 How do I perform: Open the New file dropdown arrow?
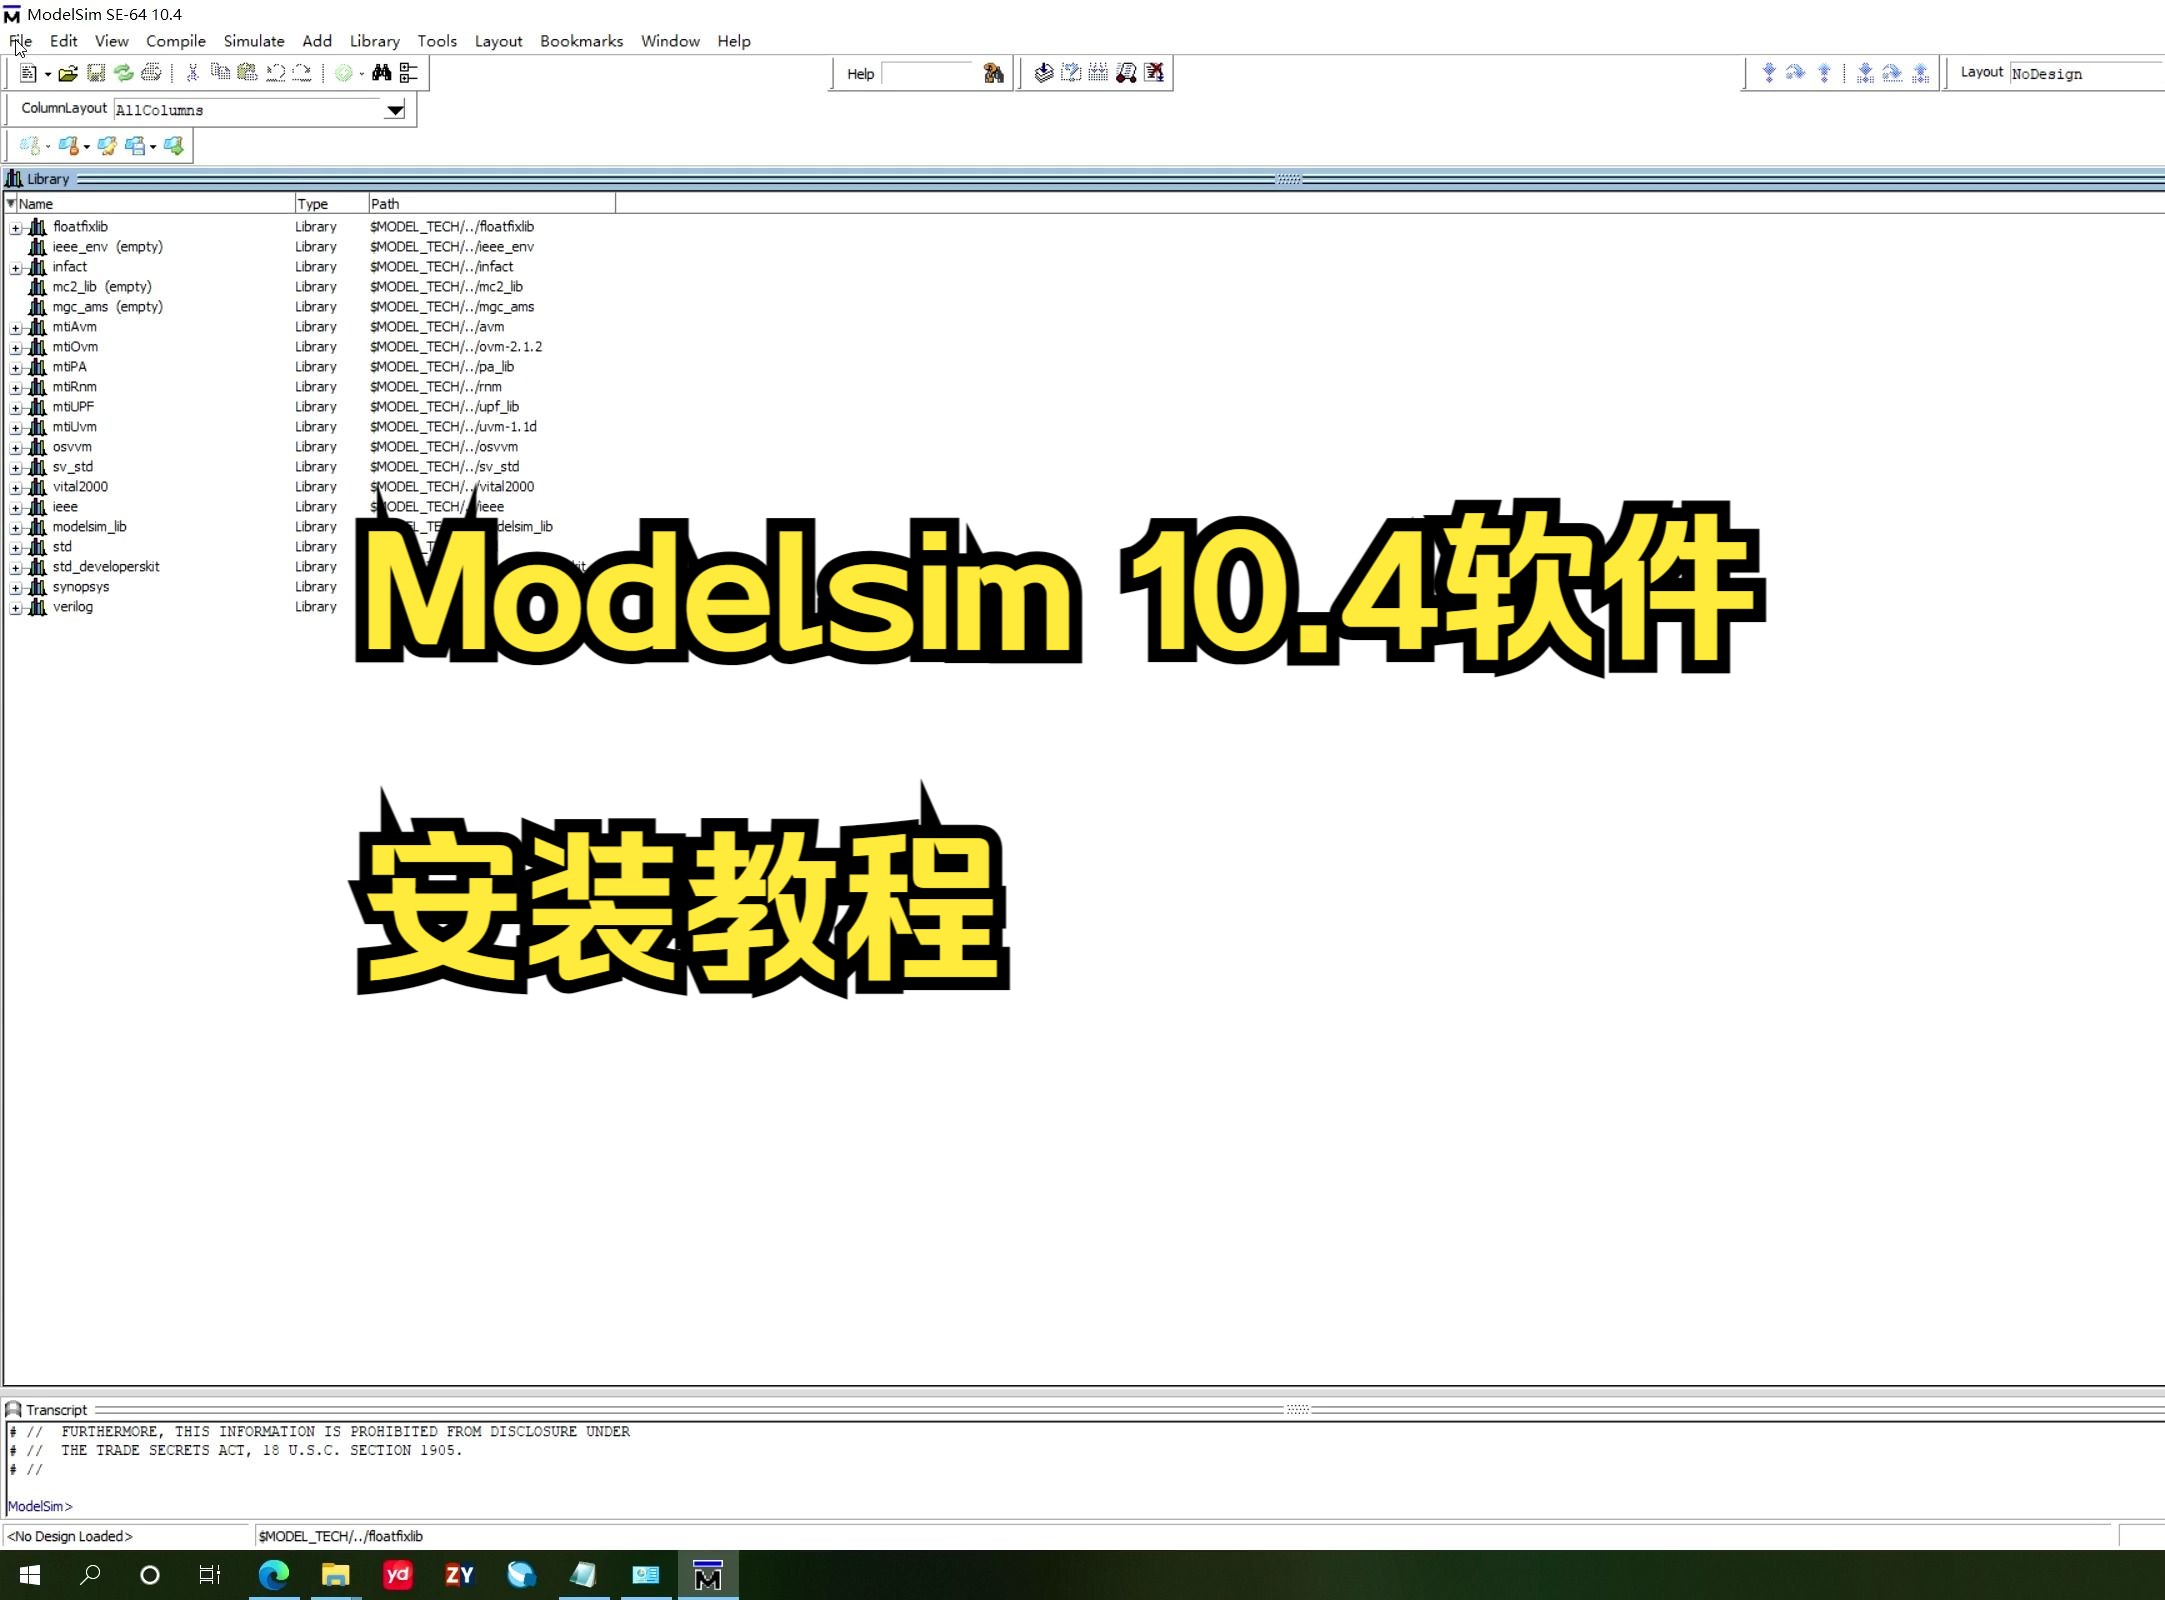pos(47,75)
